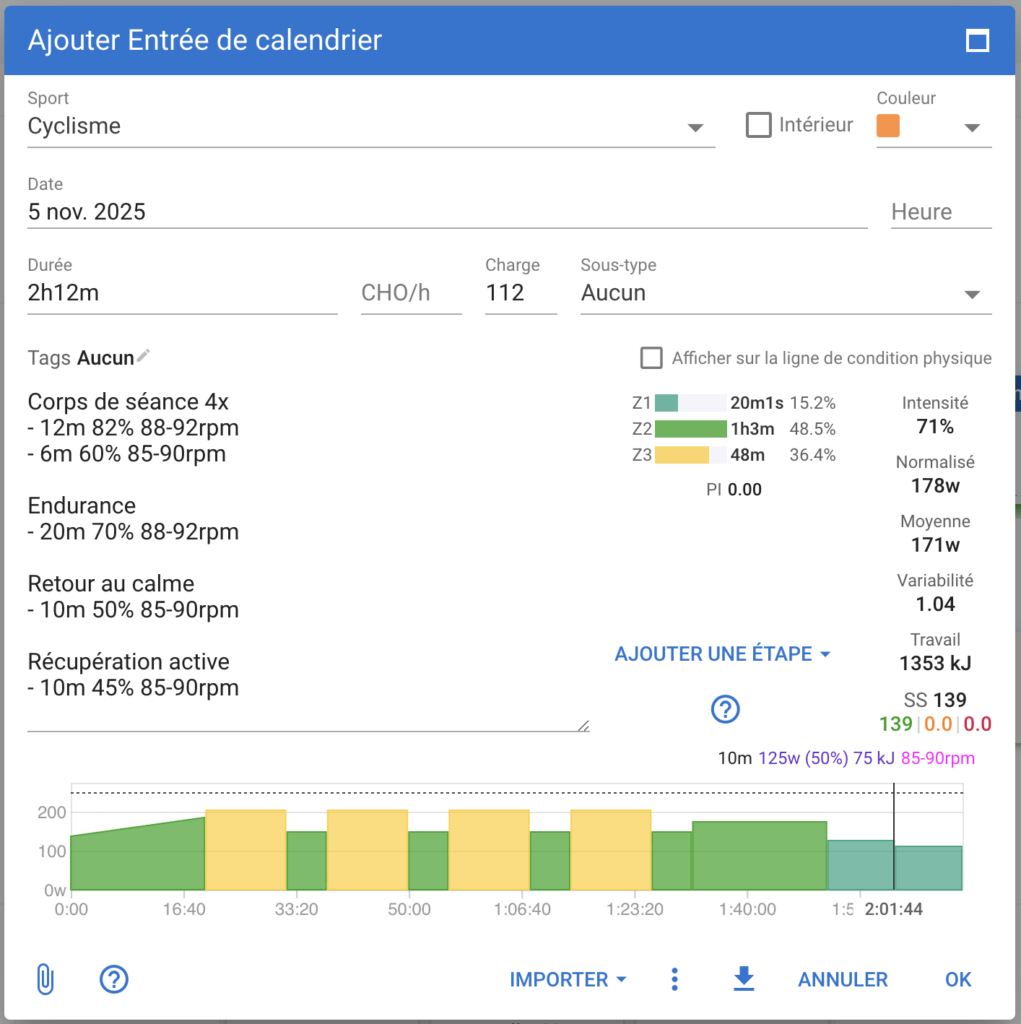This screenshot has width=1021, height=1024.
Task: Click the download workout icon
Action: [x=743, y=979]
